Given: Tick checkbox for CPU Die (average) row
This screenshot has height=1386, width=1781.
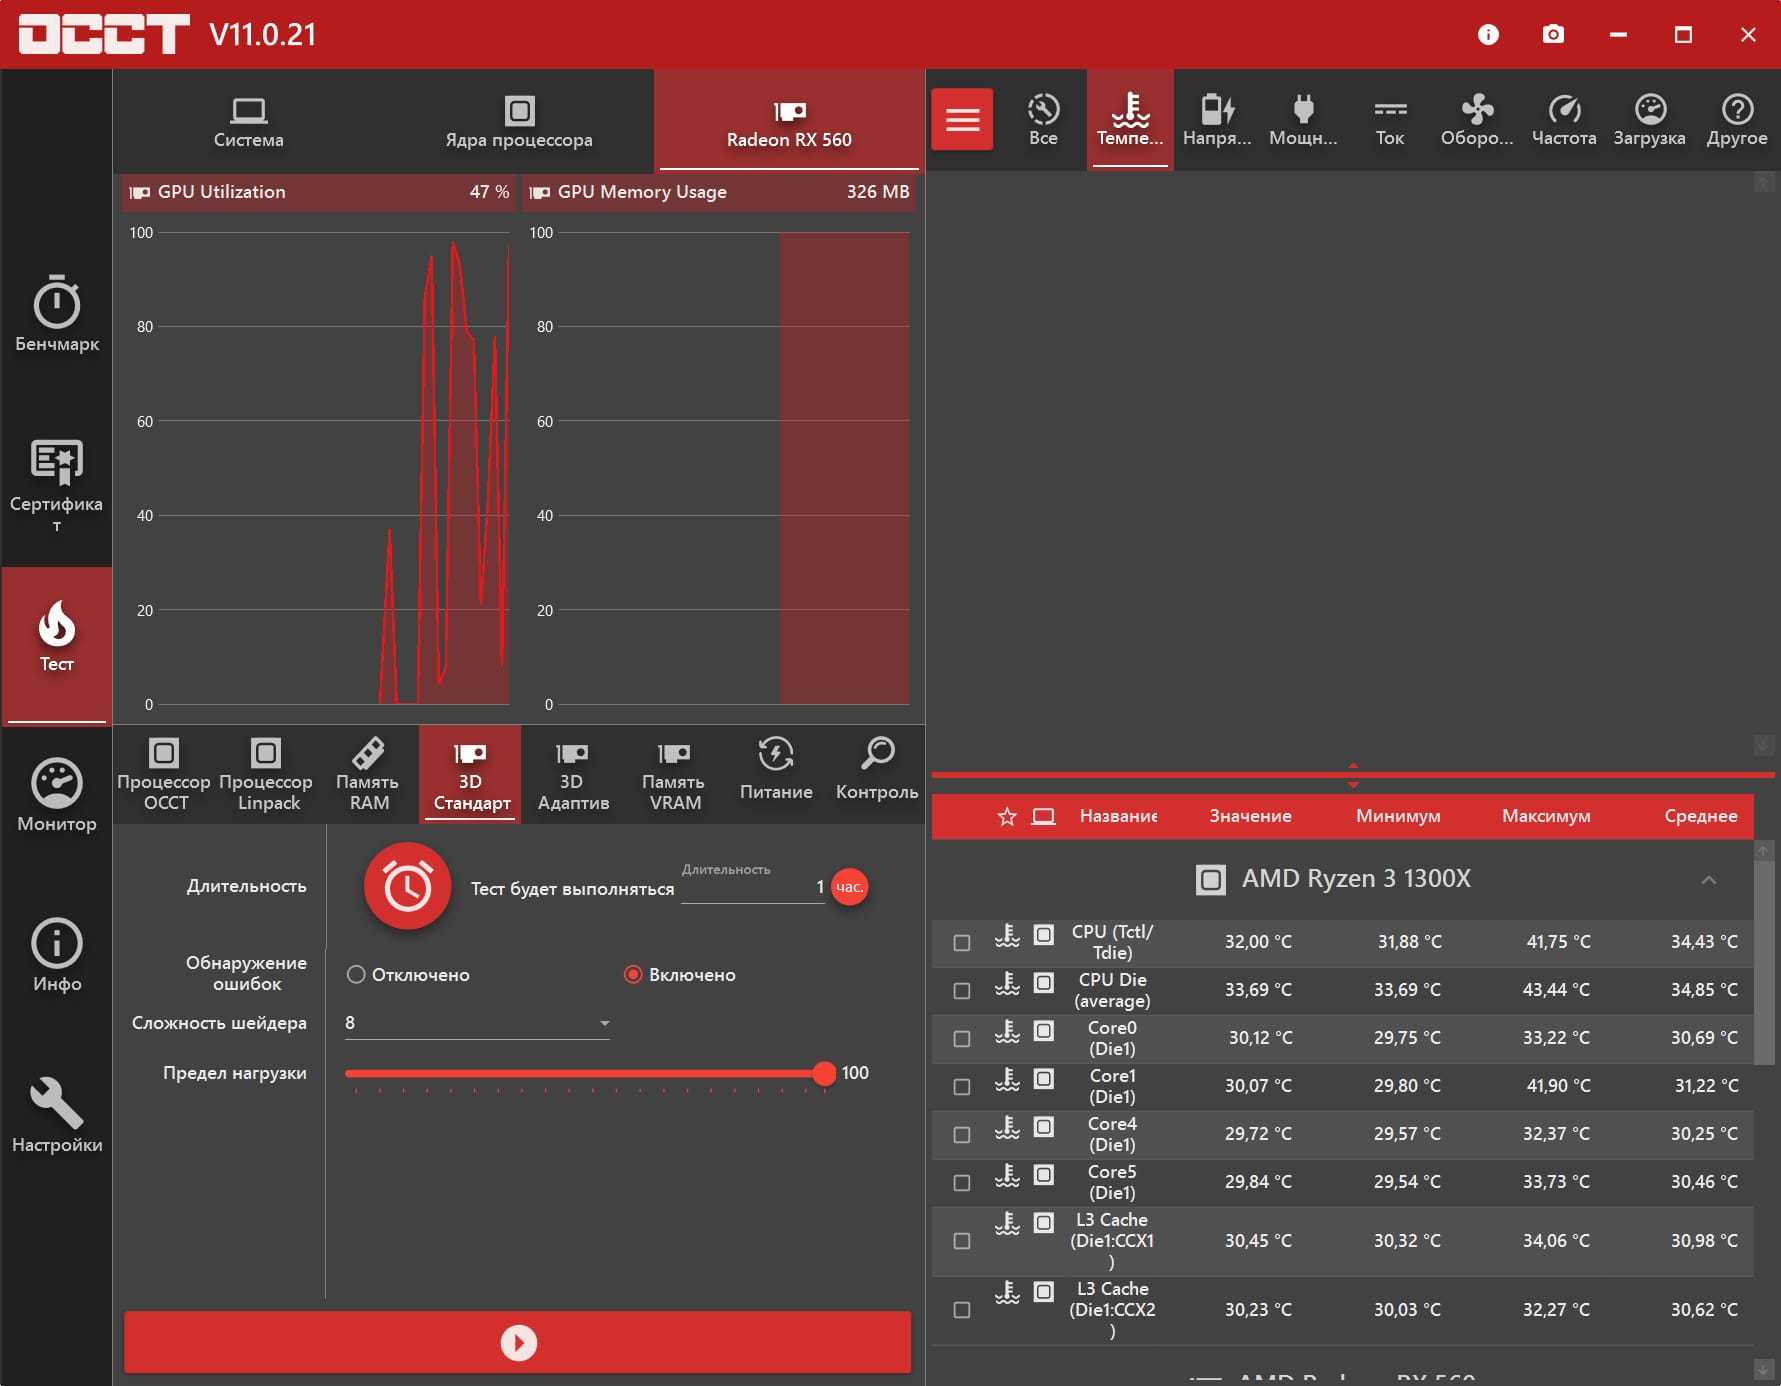Looking at the screenshot, I should [962, 991].
